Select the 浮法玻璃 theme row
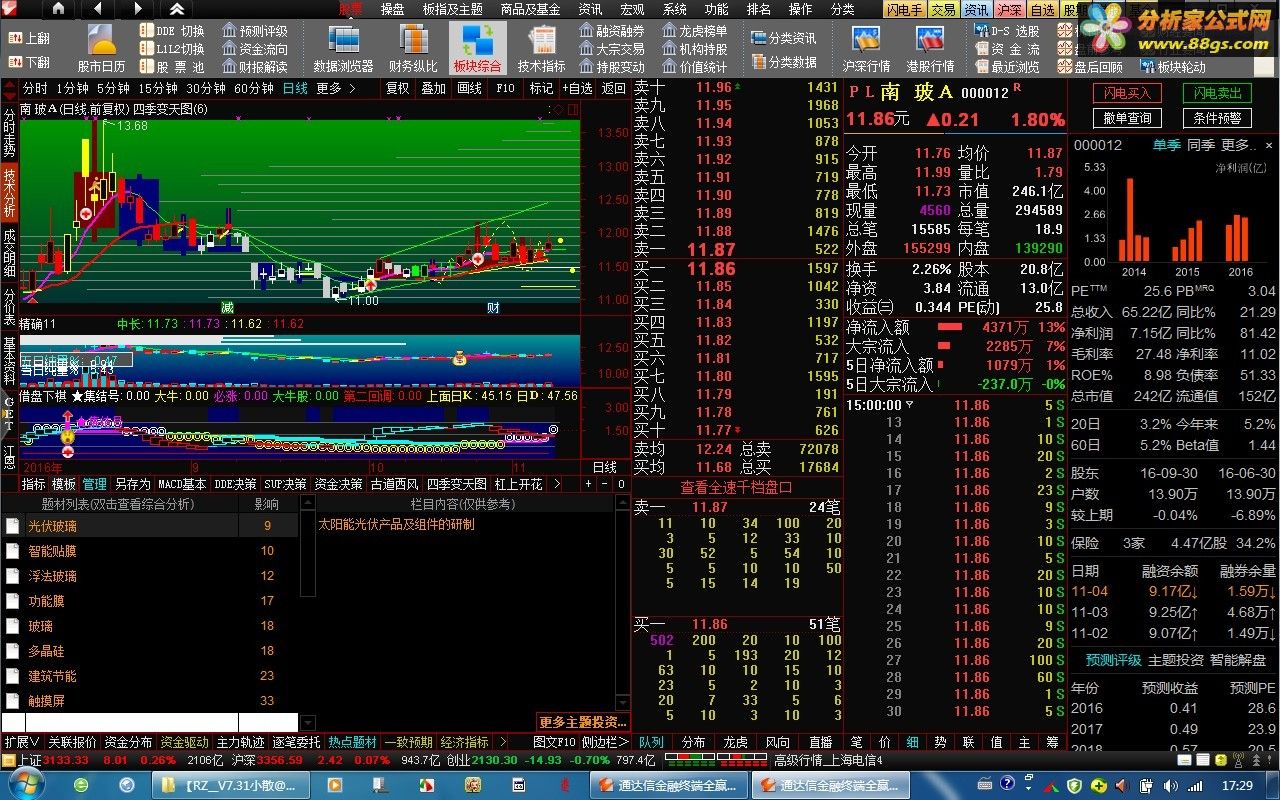 (x=149, y=576)
